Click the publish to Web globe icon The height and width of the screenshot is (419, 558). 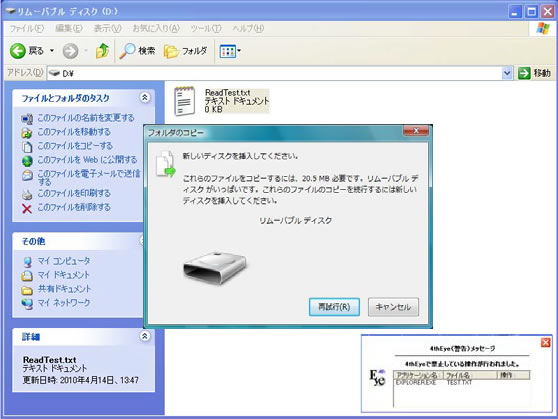click(x=27, y=161)
